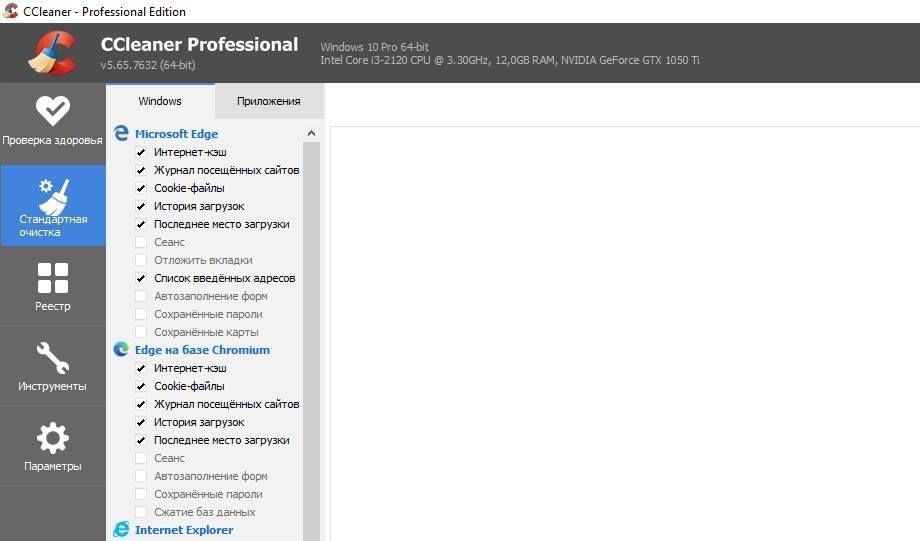Image resolution: width=920 pixels, height=541 pixels.
Task: Select the Microsoft Edge section header
Action: (x=176, y=134)
